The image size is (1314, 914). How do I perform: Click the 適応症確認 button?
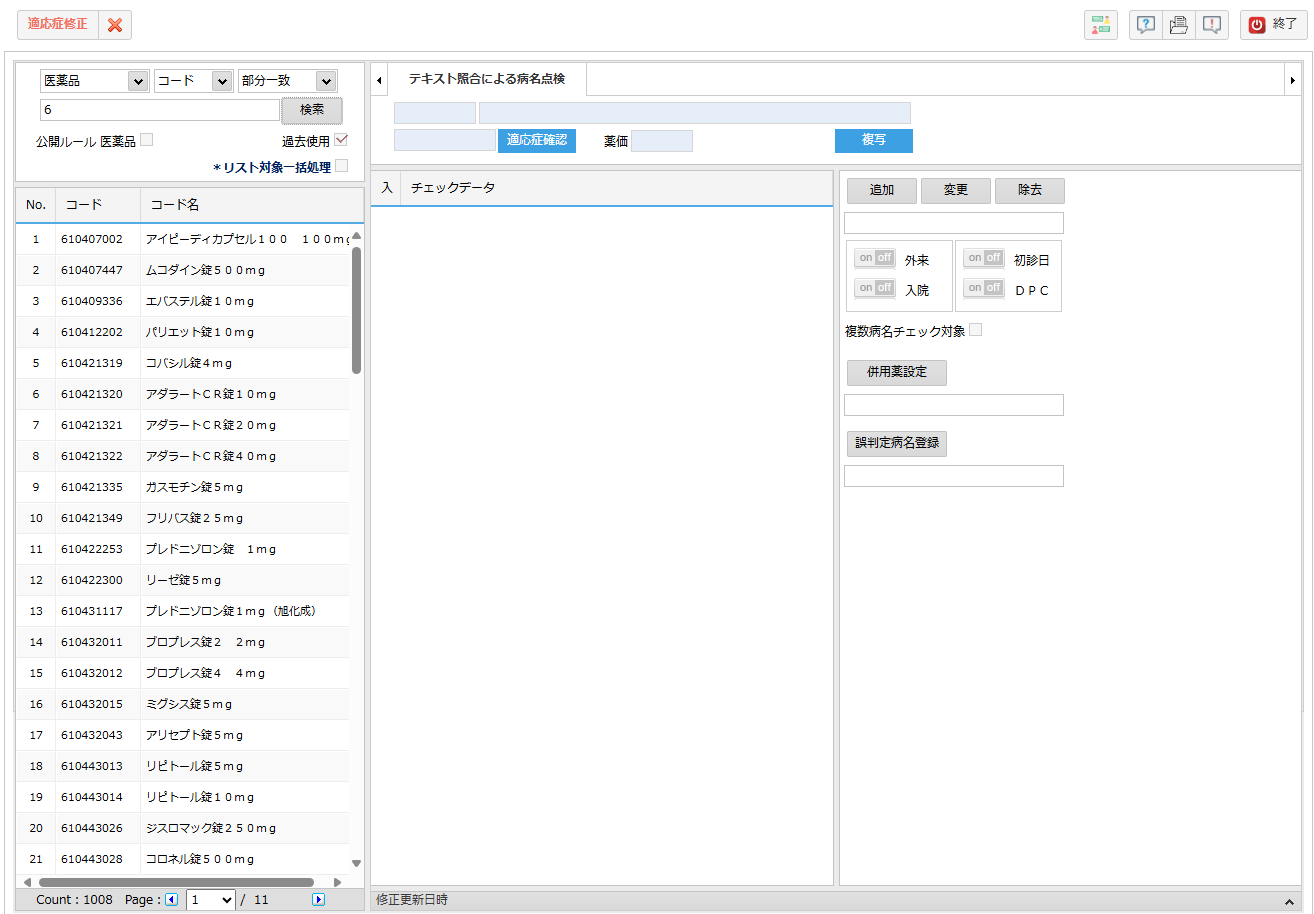tap(537, 140)
